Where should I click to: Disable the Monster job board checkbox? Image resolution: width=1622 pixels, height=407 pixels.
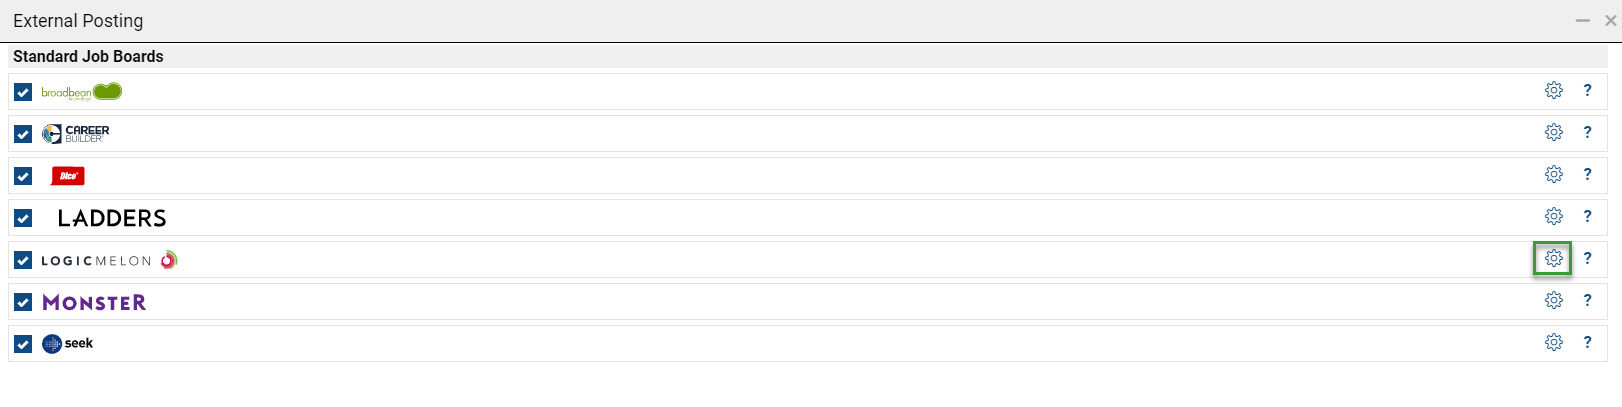point(23,302)
